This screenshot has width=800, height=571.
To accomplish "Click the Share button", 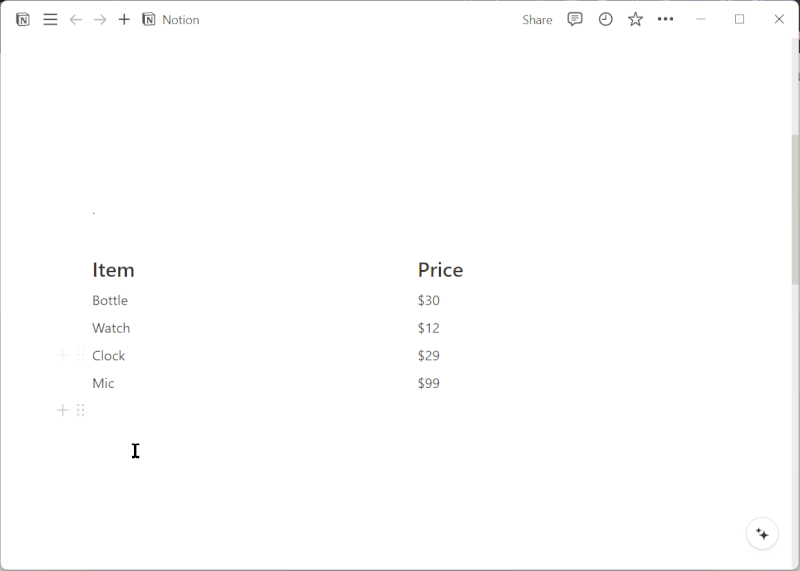I will (537, 20).
